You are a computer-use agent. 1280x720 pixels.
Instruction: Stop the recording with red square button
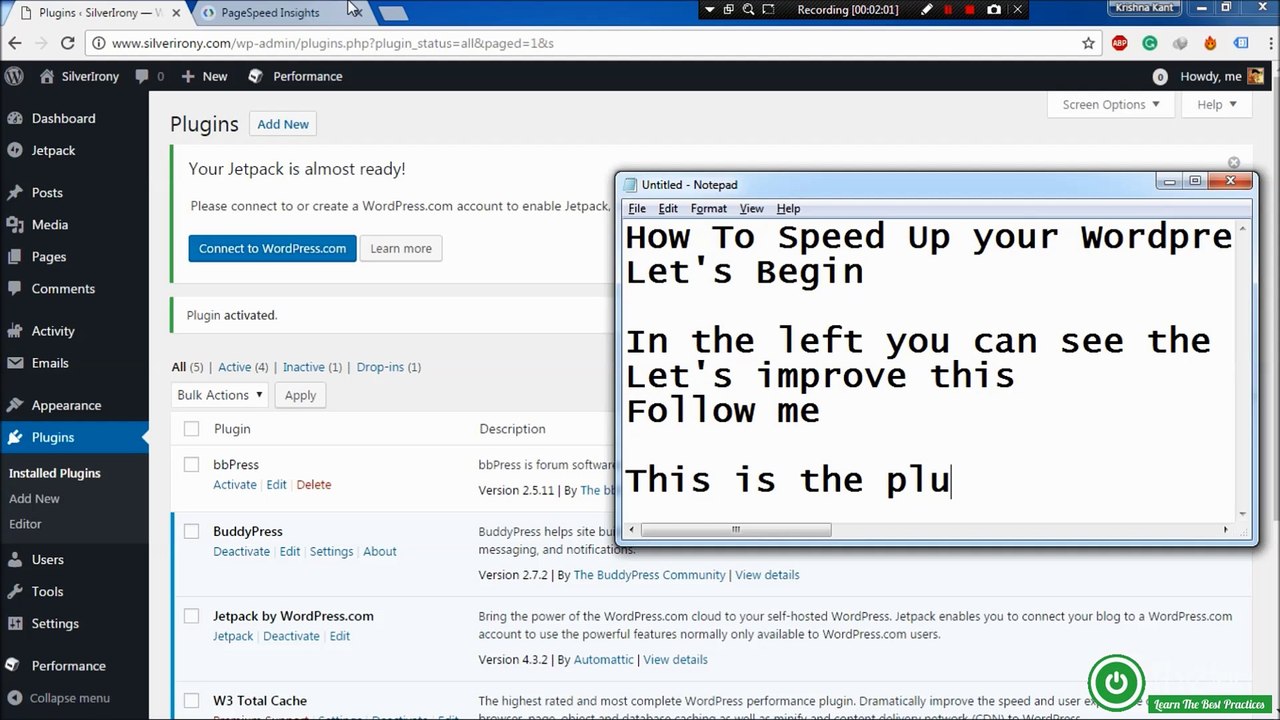(x=971, y=10)
